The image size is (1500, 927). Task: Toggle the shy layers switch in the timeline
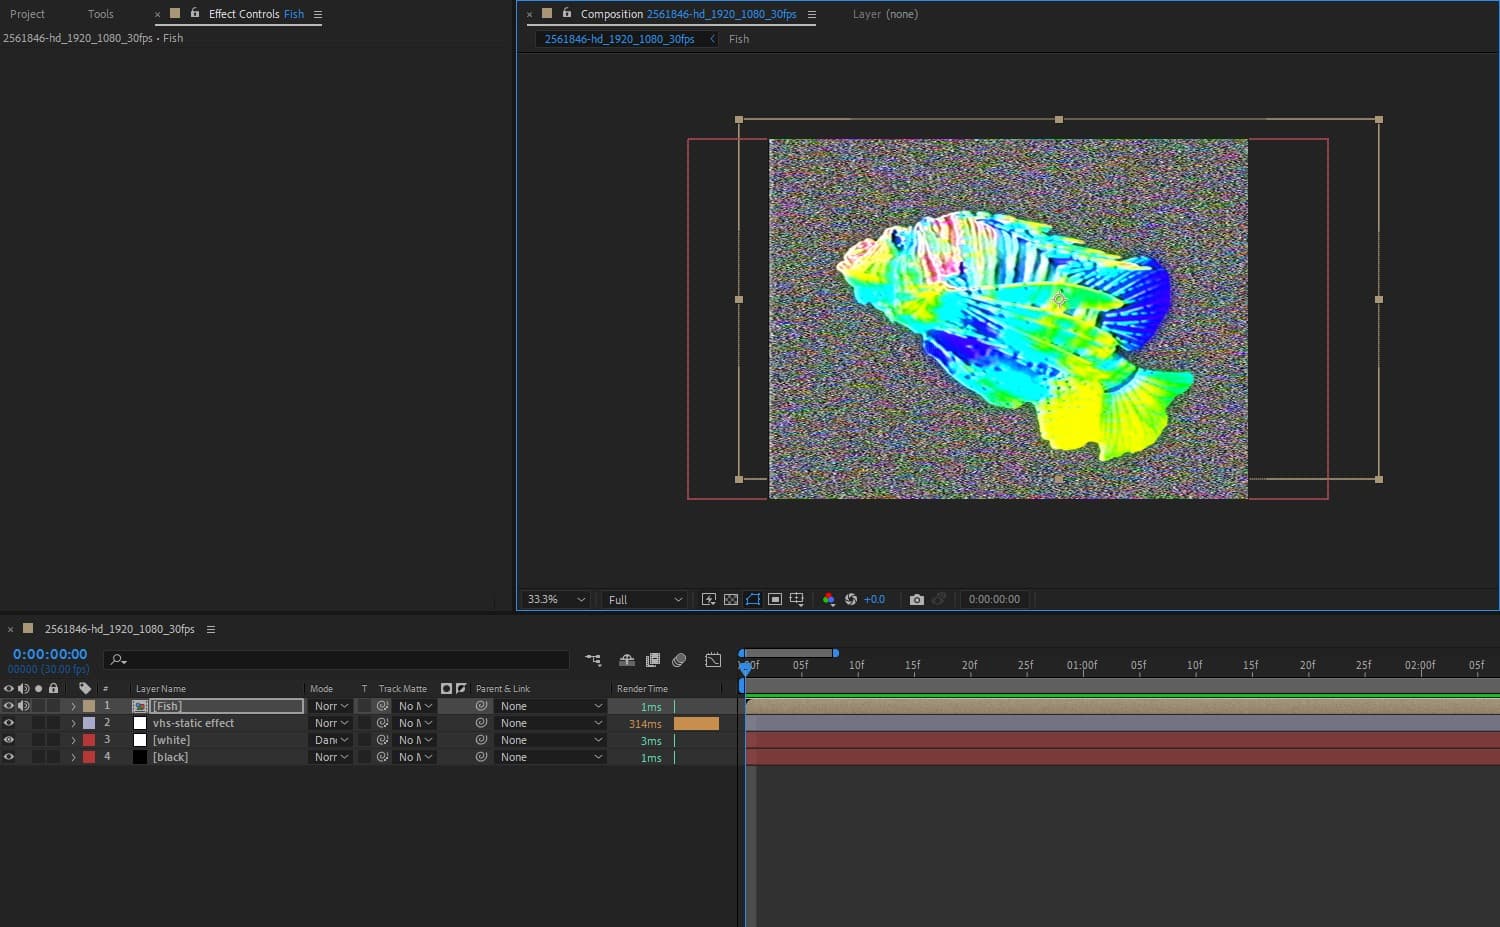point(627,660)
